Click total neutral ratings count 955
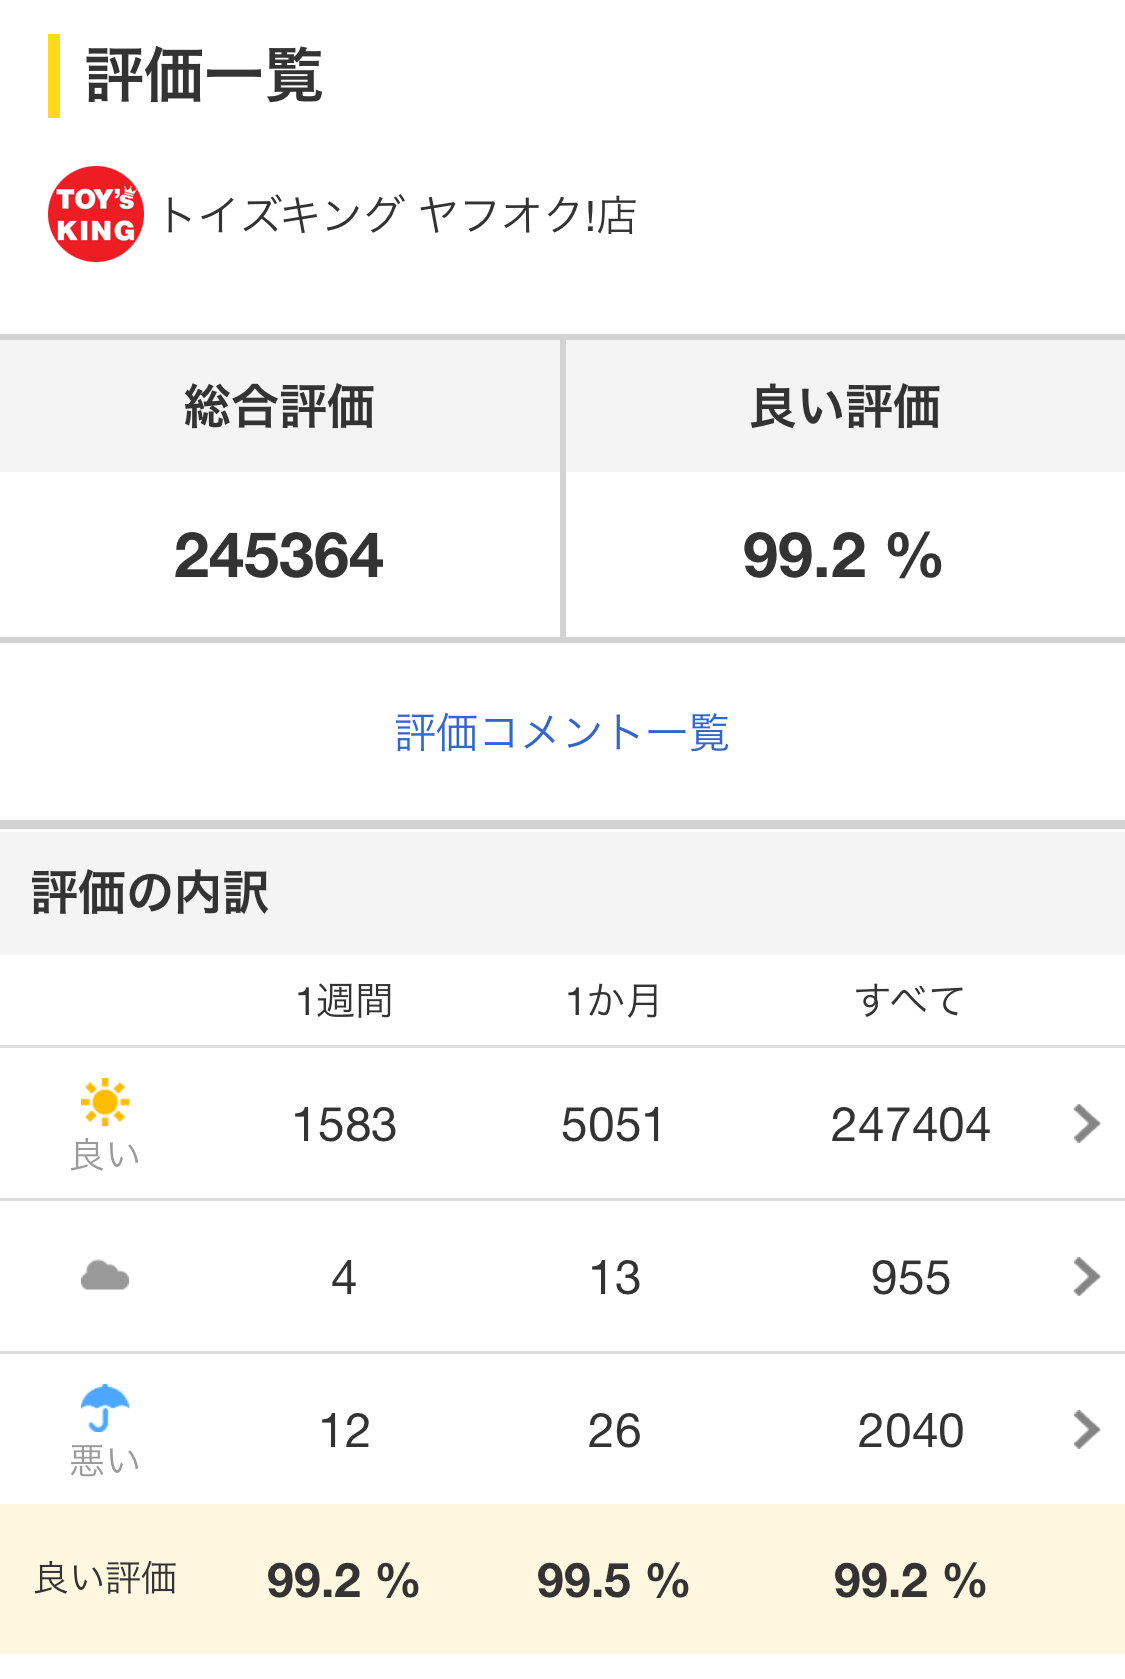This screenshot has width=1125, height=1679. [x=910, y=1278]
